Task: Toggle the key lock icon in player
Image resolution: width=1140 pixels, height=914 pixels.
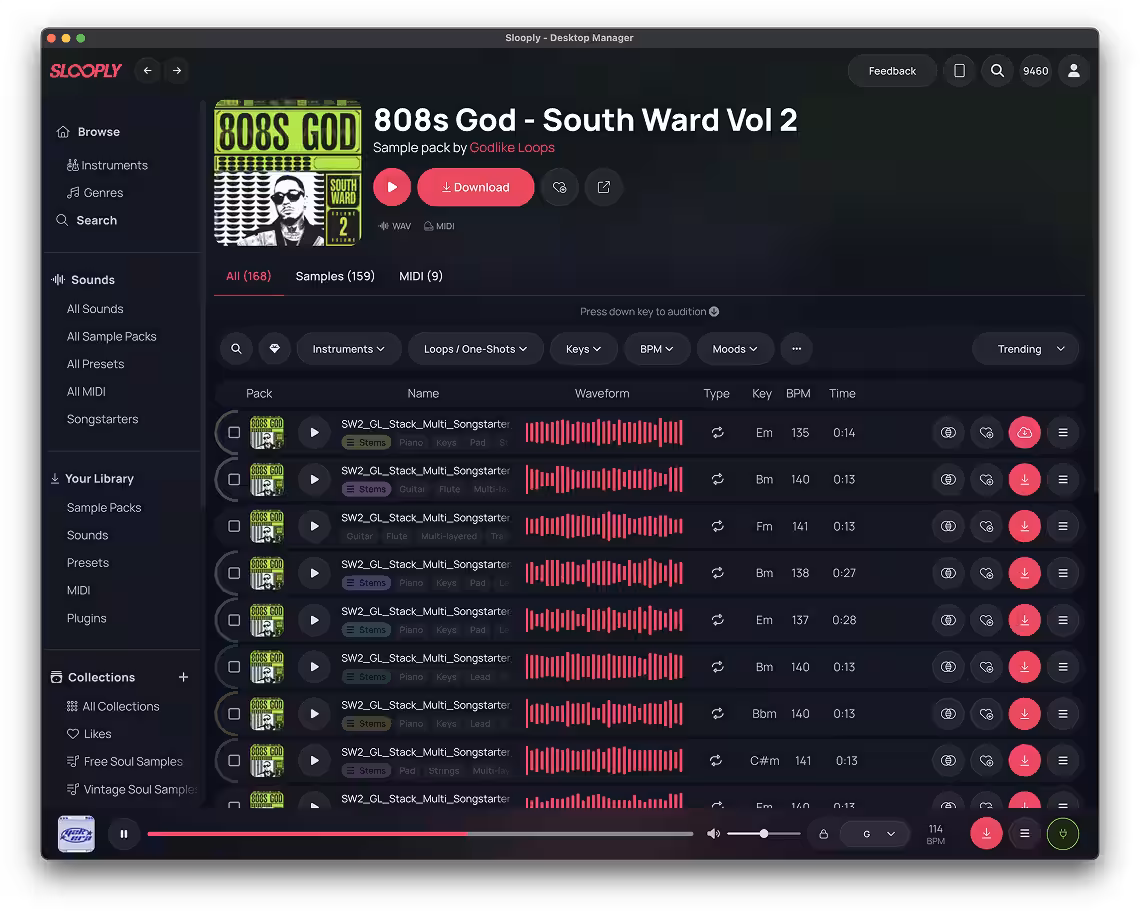Action: pyautogui.click(x=824, y=834)
